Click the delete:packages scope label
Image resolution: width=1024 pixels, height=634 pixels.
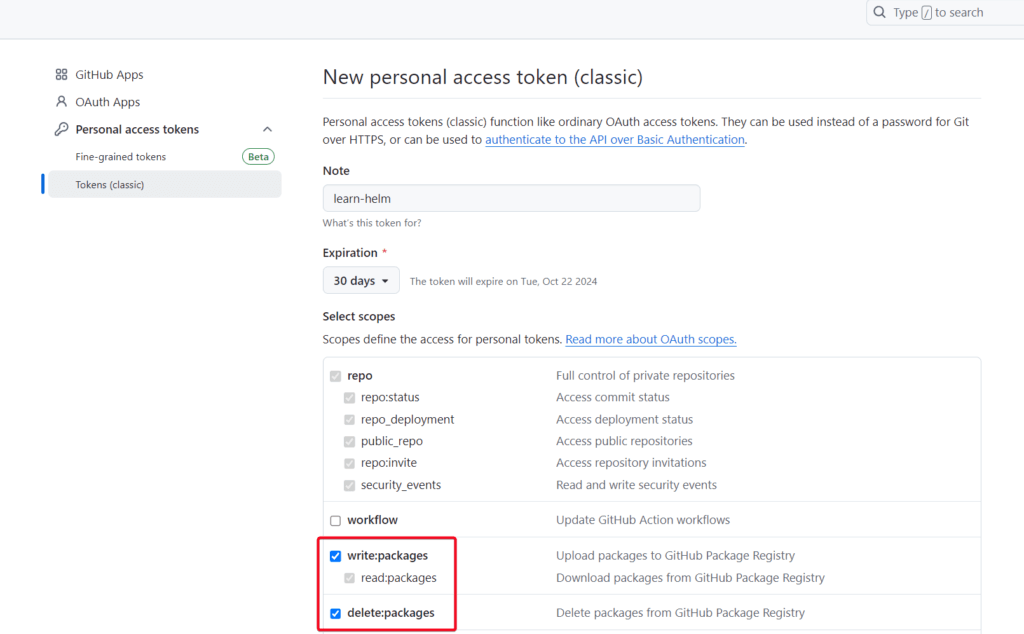pyautogui.click(x=391, y=613)
